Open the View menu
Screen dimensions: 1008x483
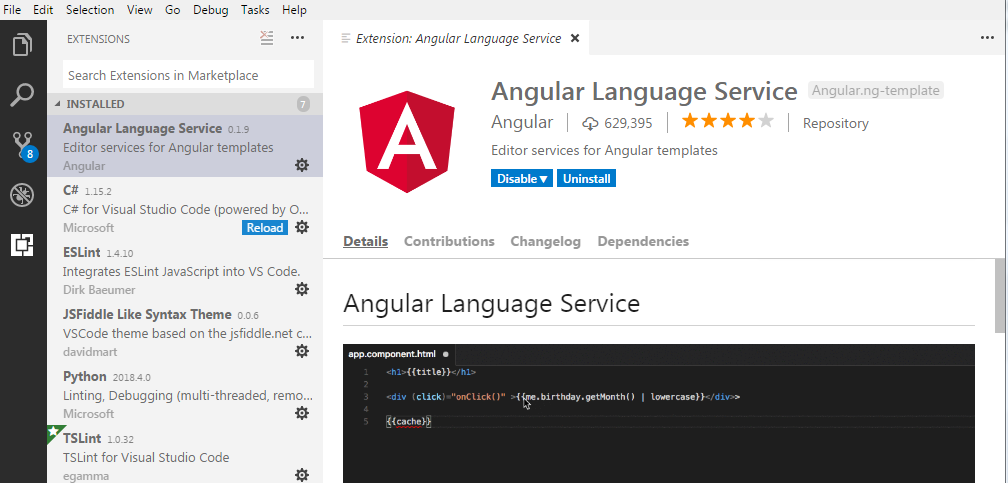[140, 10]
